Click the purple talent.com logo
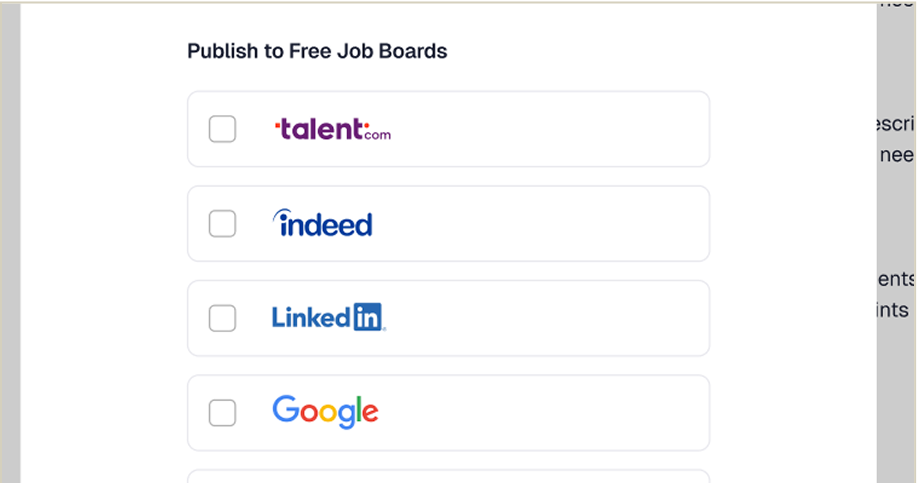This screenshot has height=483, width=917. click(x=332, y=129)
